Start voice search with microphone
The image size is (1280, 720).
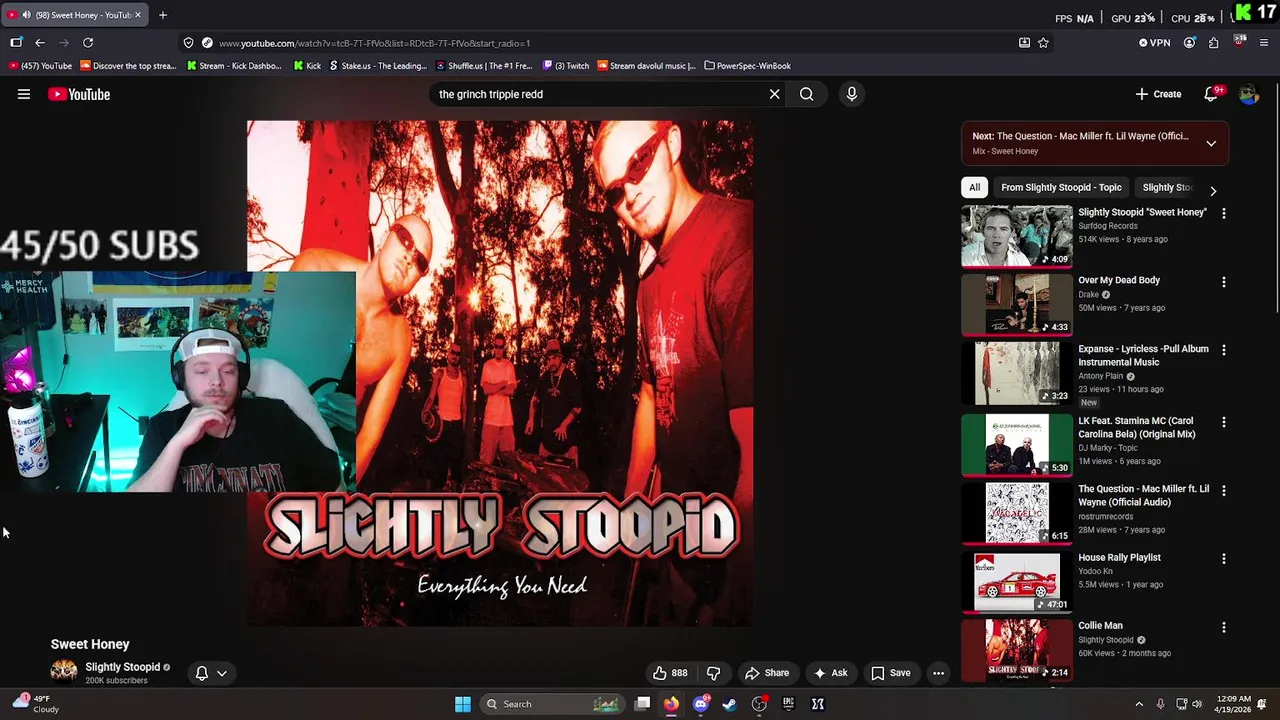[x=851, y=94]
